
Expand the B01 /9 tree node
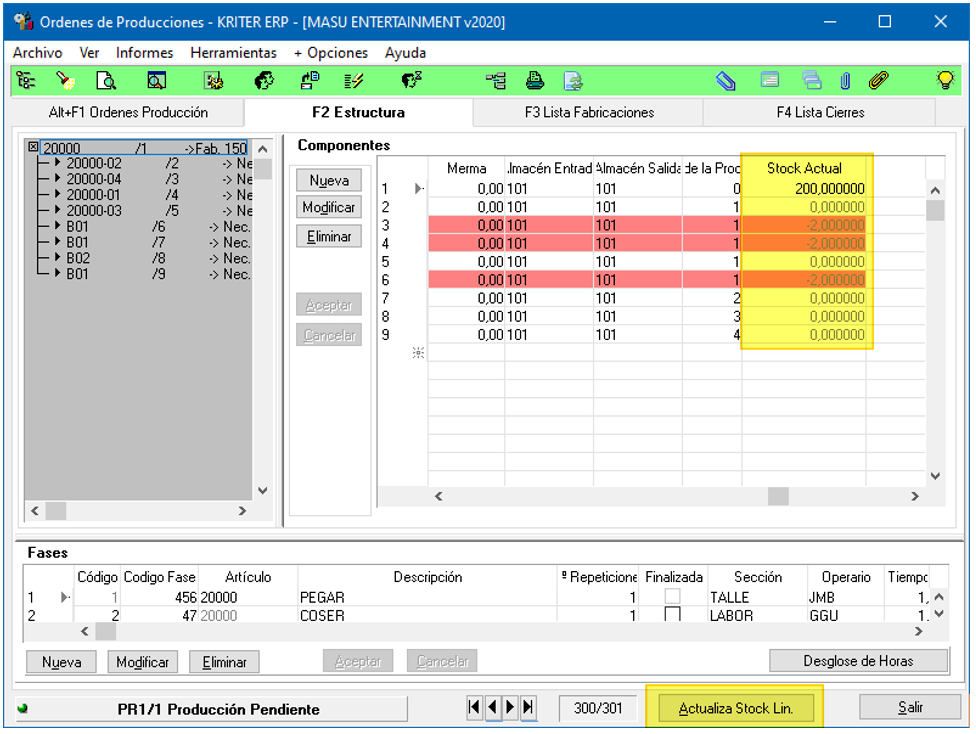pyautogui.click(x=57, y=273)
